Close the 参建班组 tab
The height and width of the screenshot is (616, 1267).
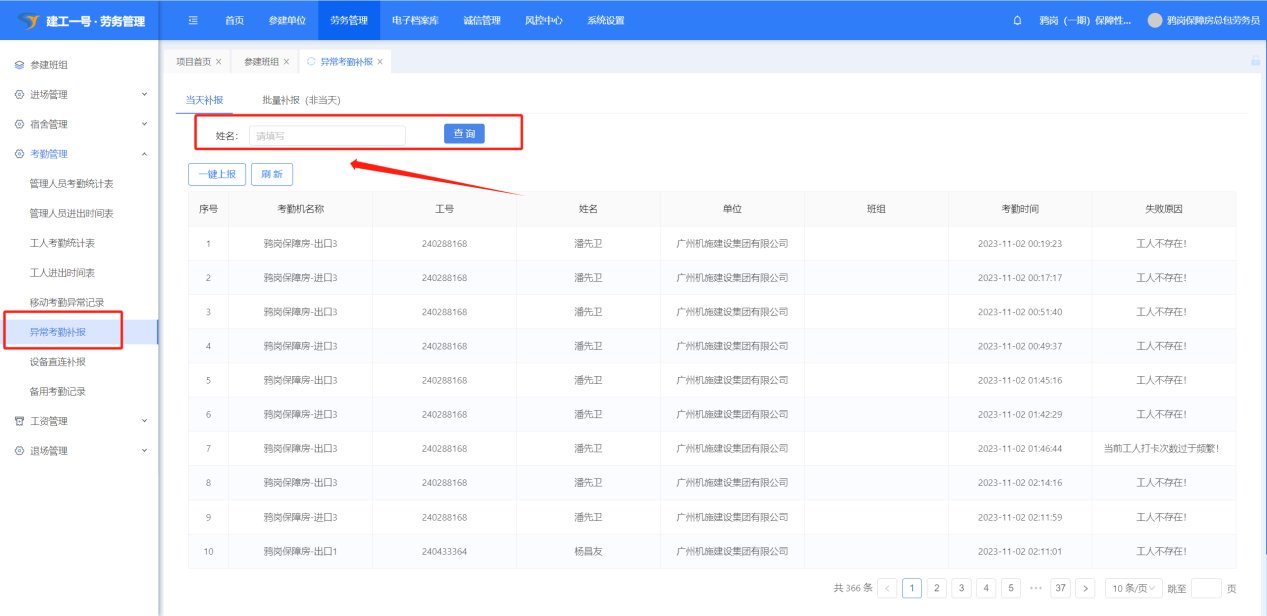pos(286,62)
